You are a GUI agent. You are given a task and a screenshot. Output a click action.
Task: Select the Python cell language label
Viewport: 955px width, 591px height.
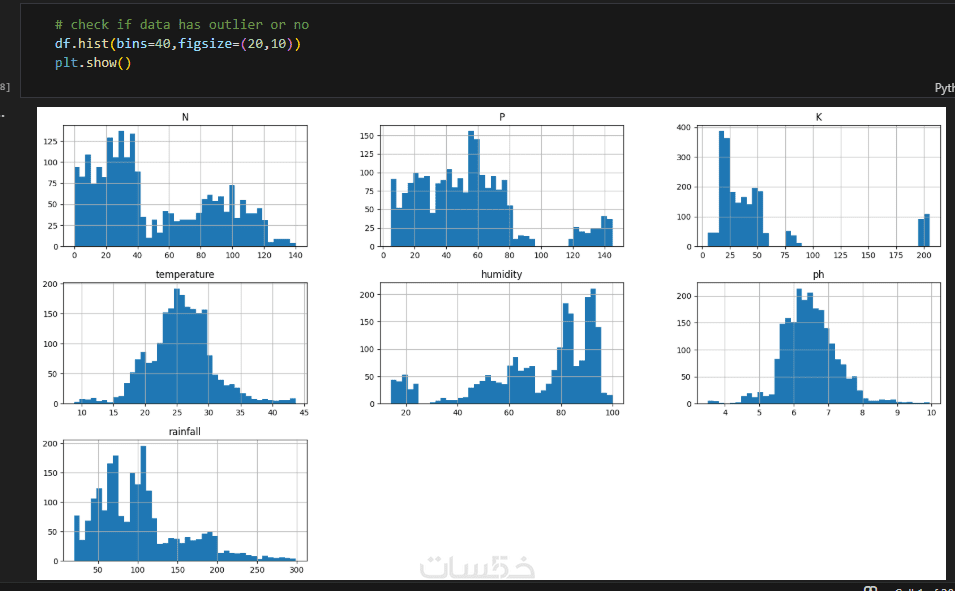(945, 88)
